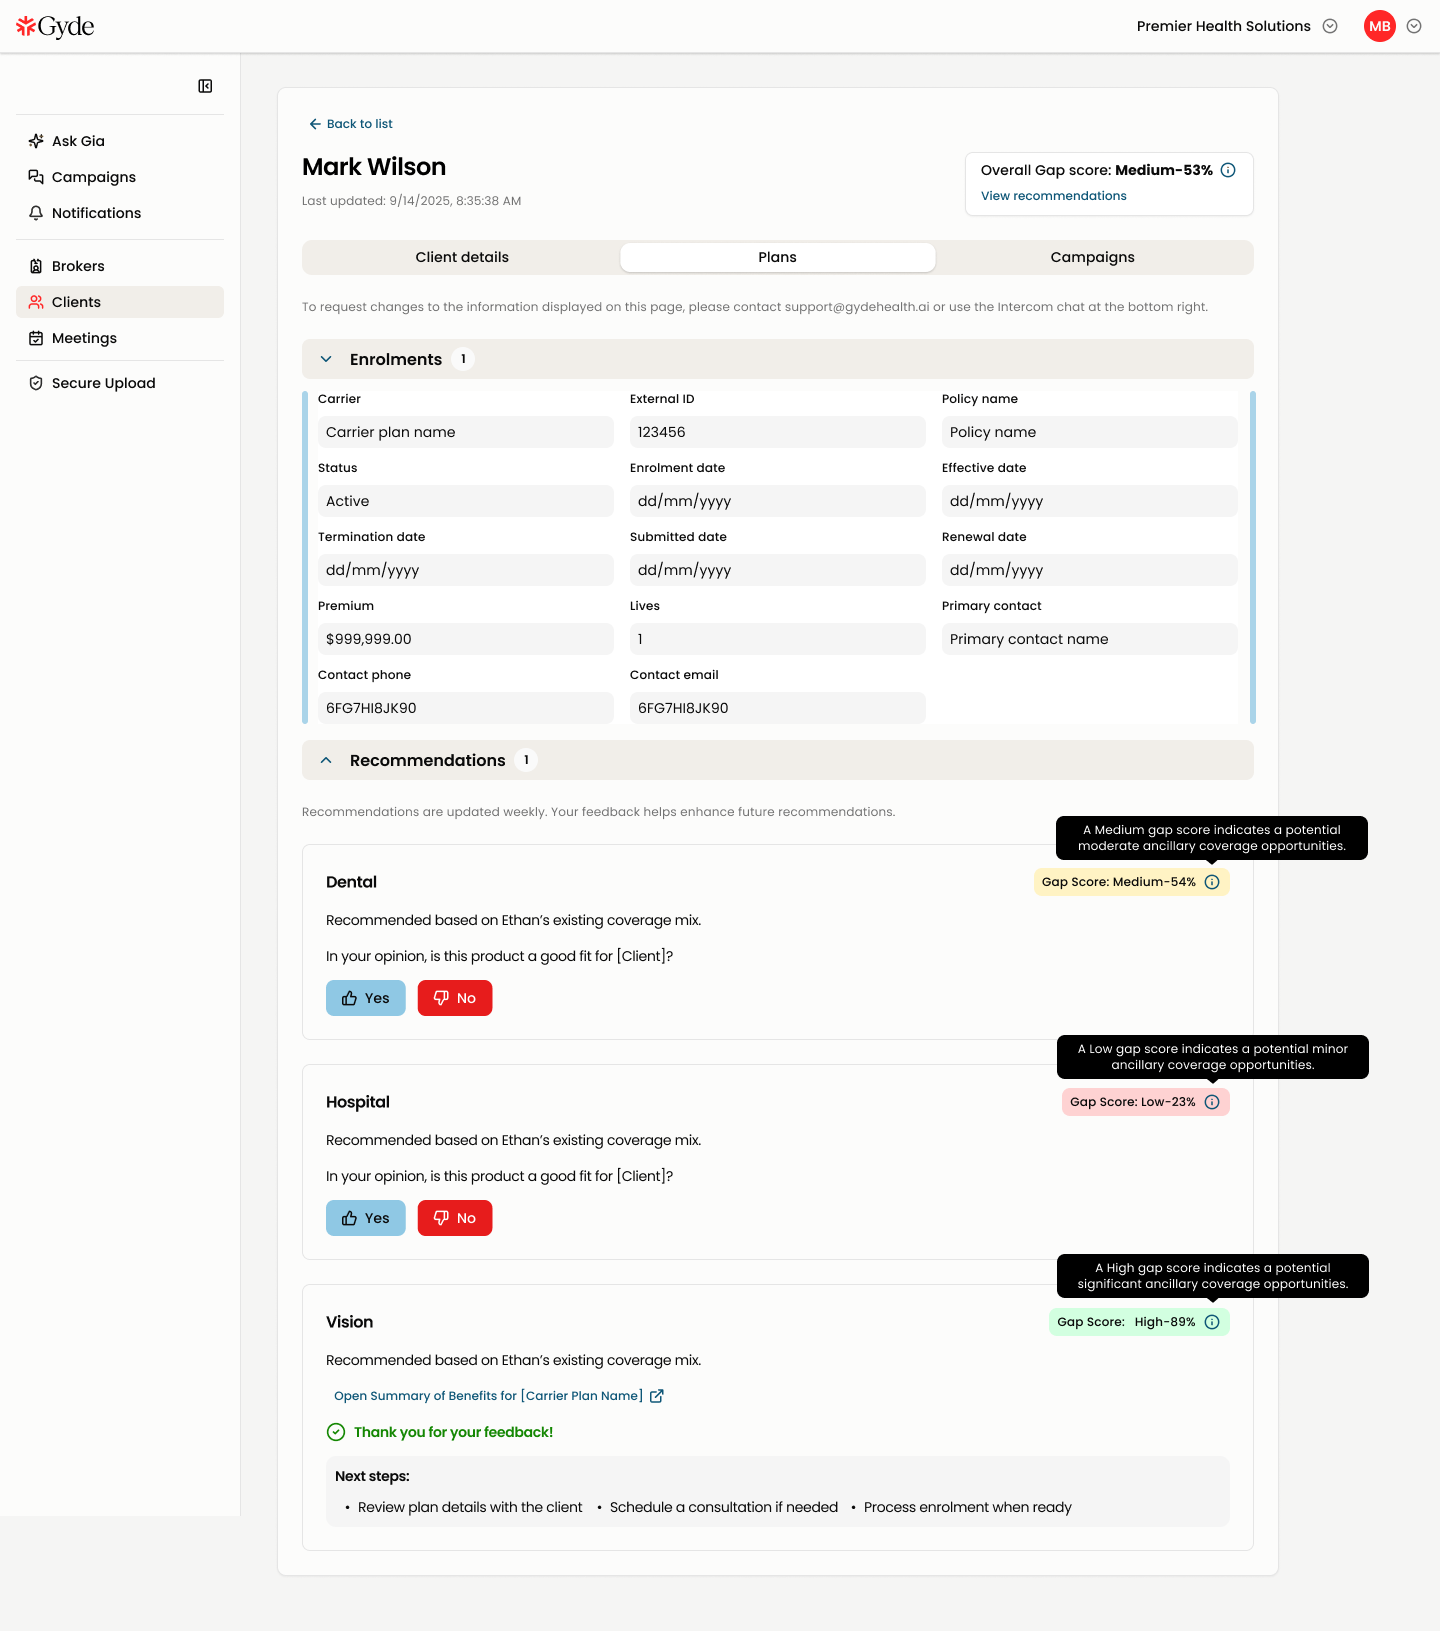Click the Termination date field

point(466,570)
